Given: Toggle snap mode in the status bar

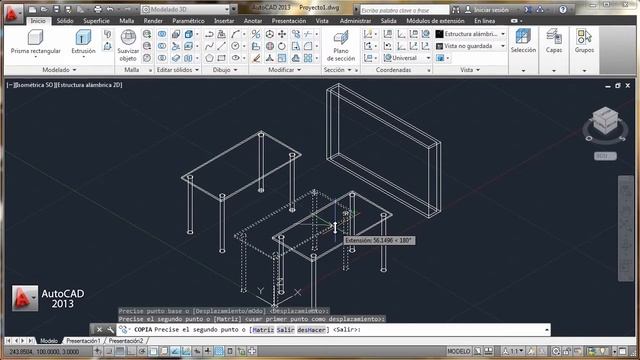Looking at the screenshot, I should tap(109, 351).
